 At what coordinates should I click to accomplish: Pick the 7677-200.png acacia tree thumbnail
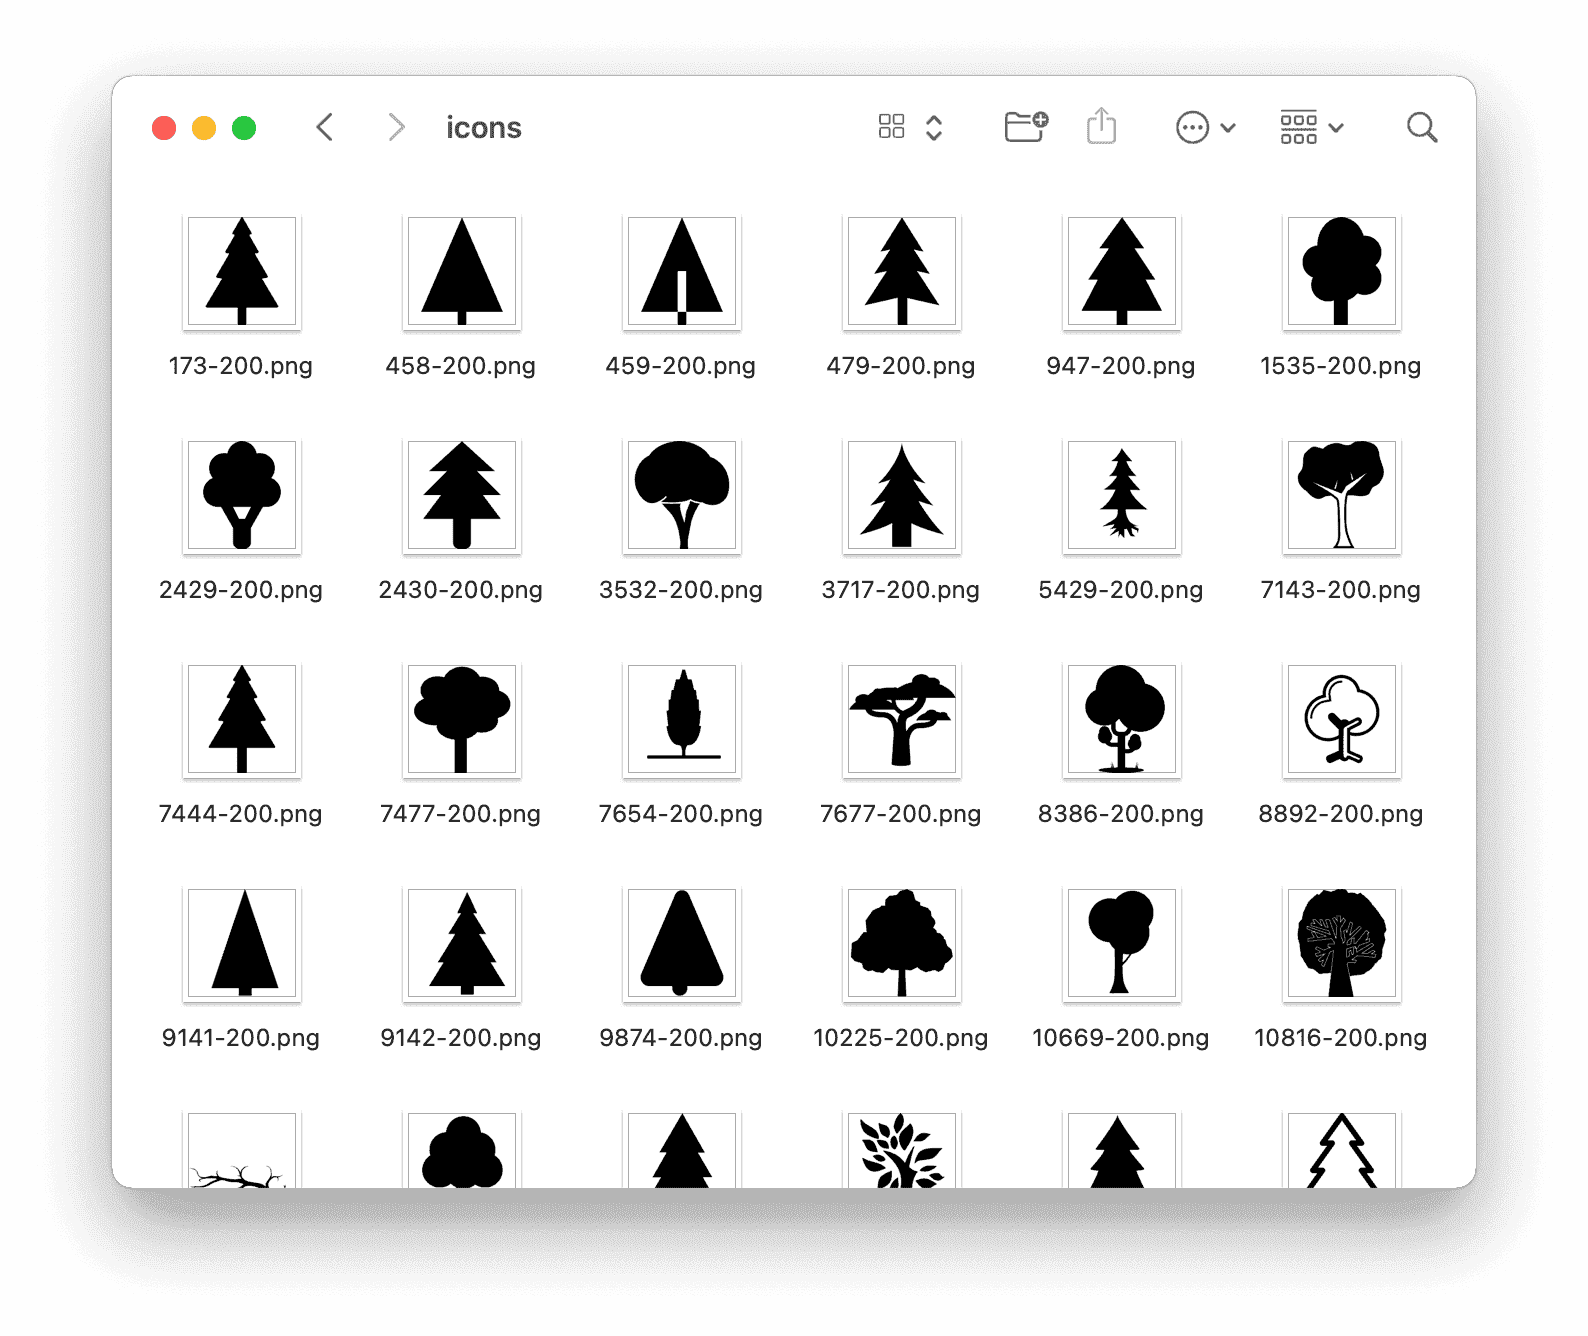[x=902, y=720]
